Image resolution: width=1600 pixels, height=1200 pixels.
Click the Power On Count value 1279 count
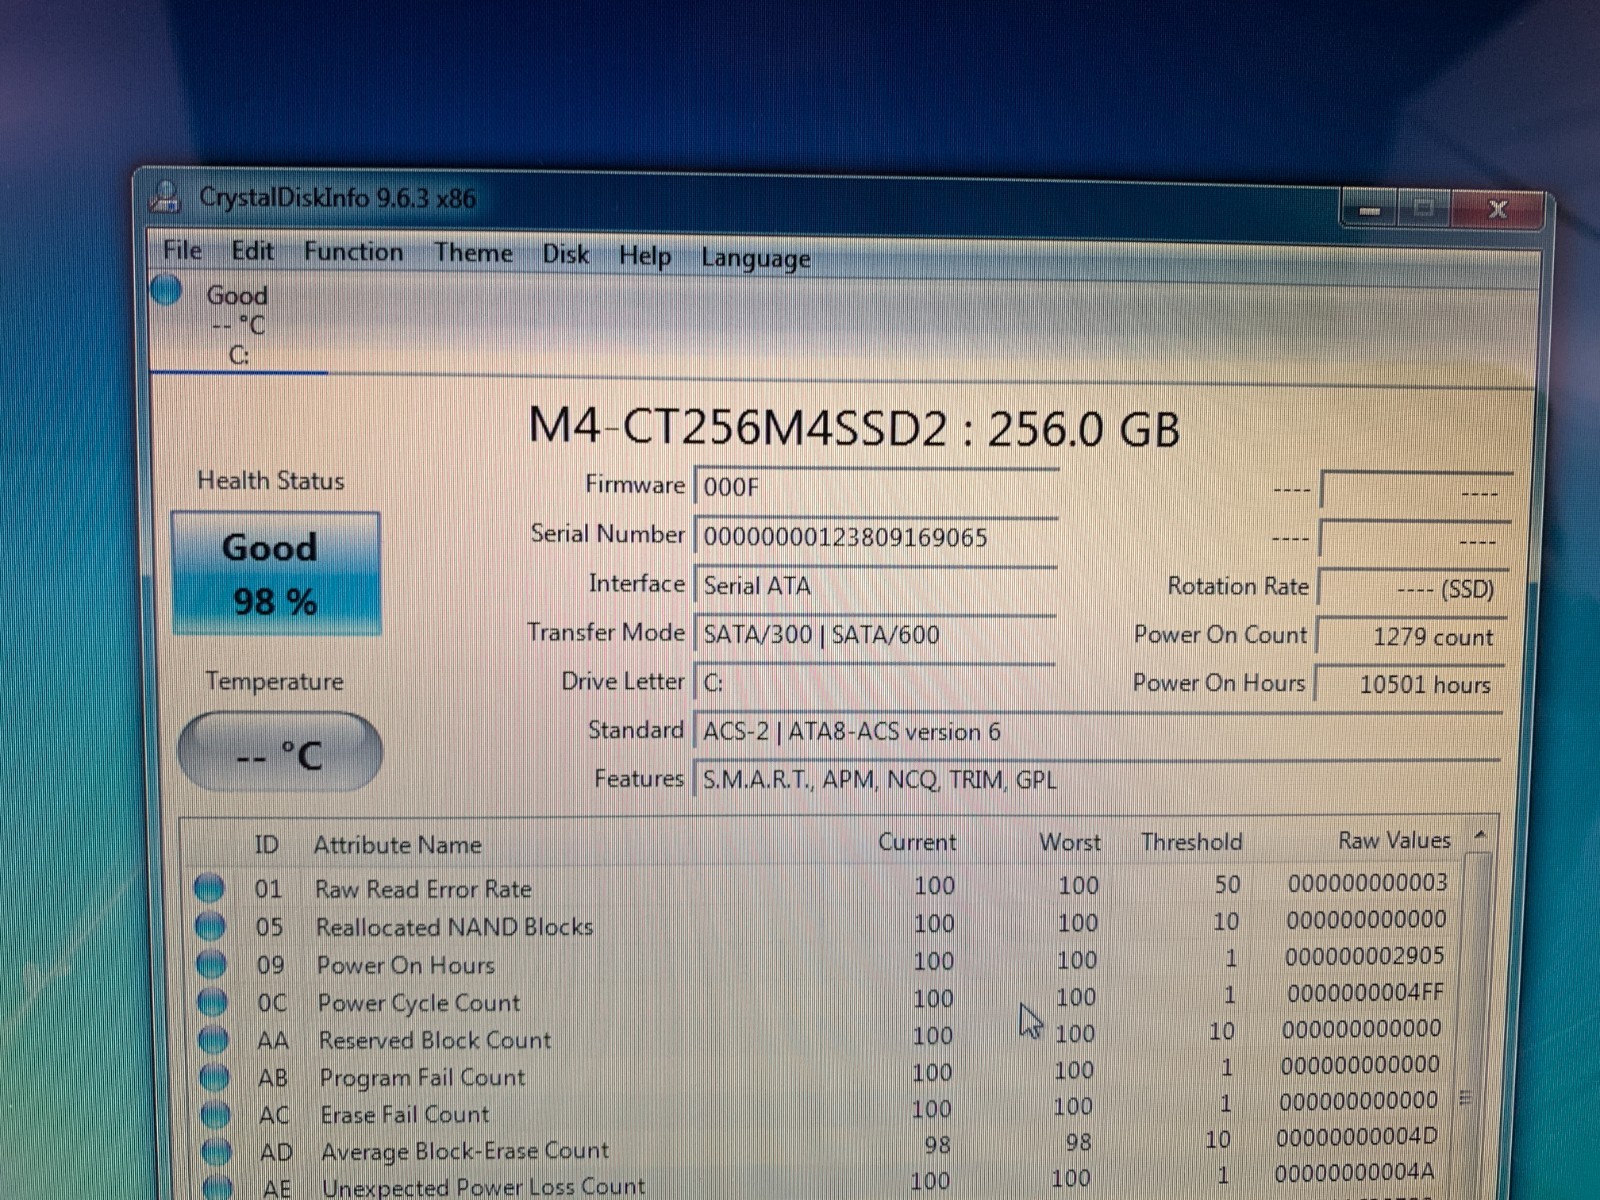(x=1410, y=636)
